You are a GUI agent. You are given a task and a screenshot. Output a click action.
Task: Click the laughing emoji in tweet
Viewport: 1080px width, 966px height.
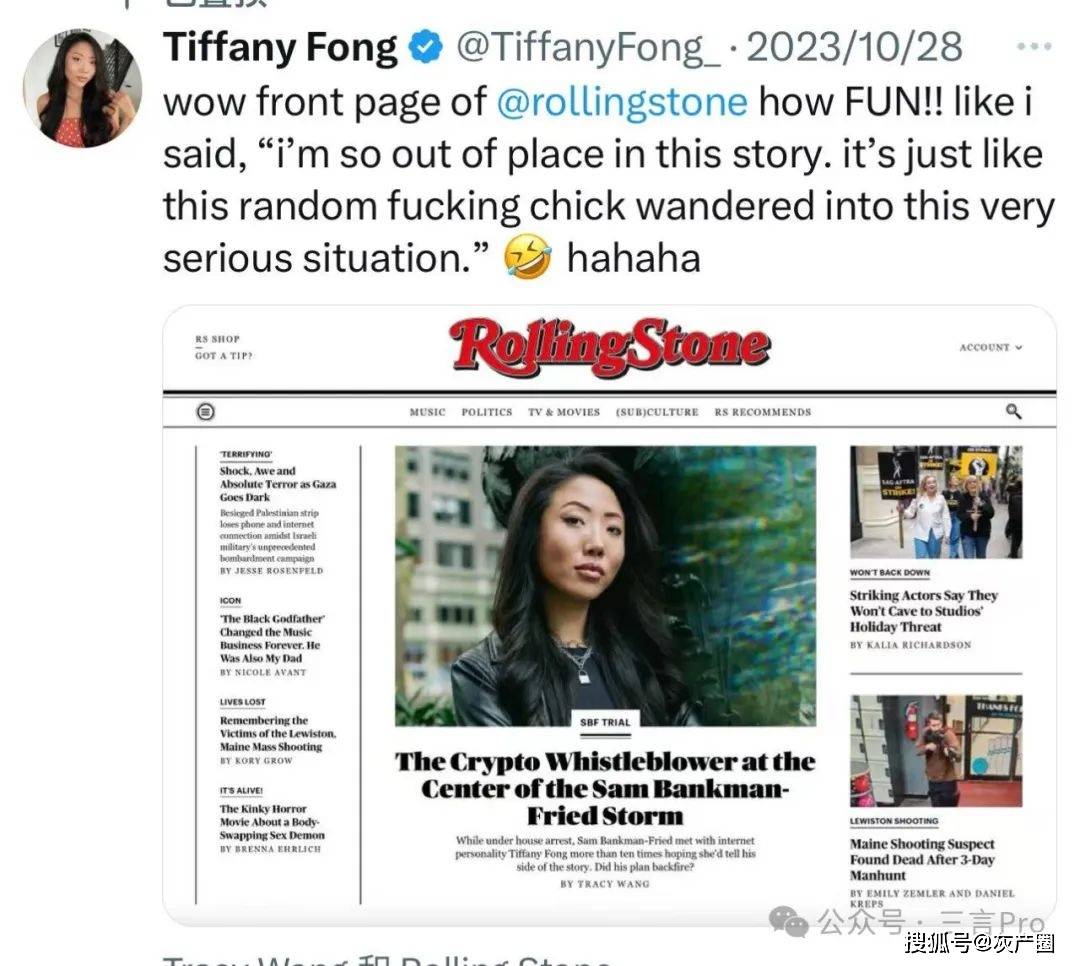[528, 257]
